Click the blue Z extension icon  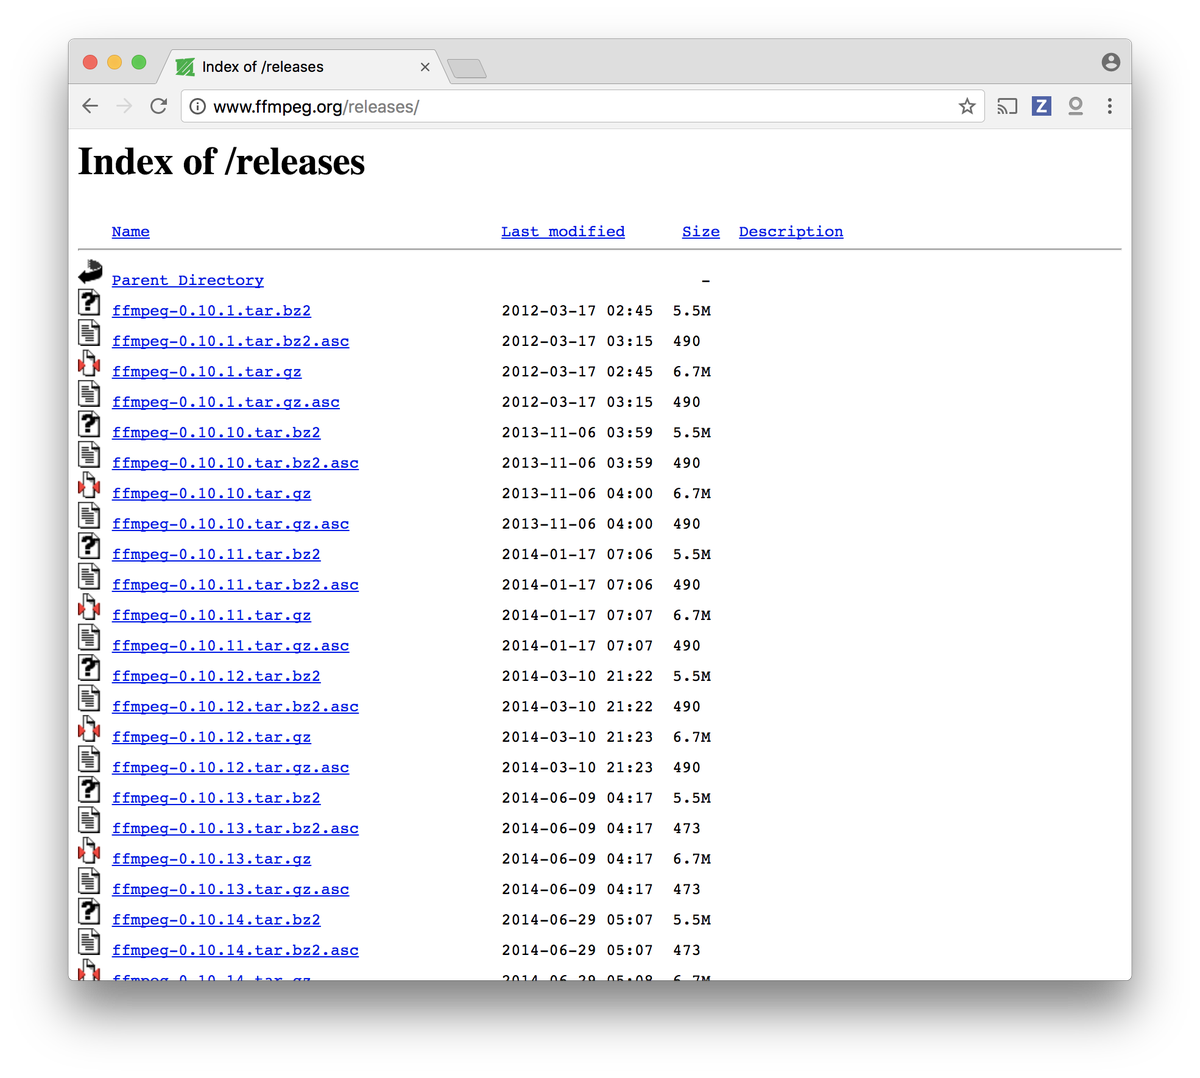click(1041, 106)
